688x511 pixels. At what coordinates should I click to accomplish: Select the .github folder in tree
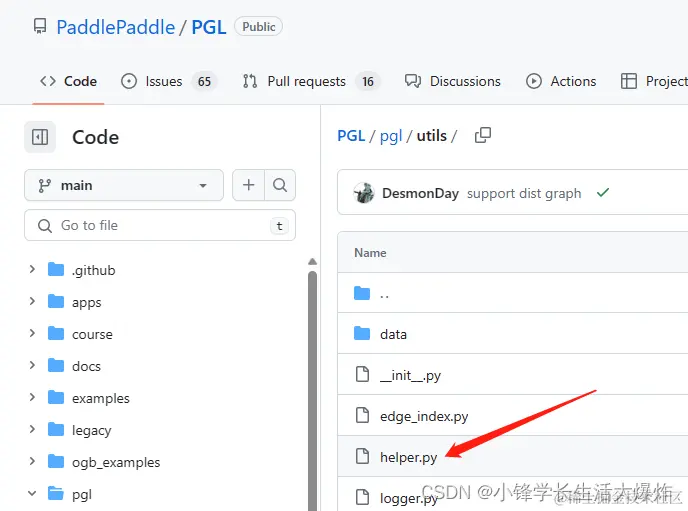point(93,270)
